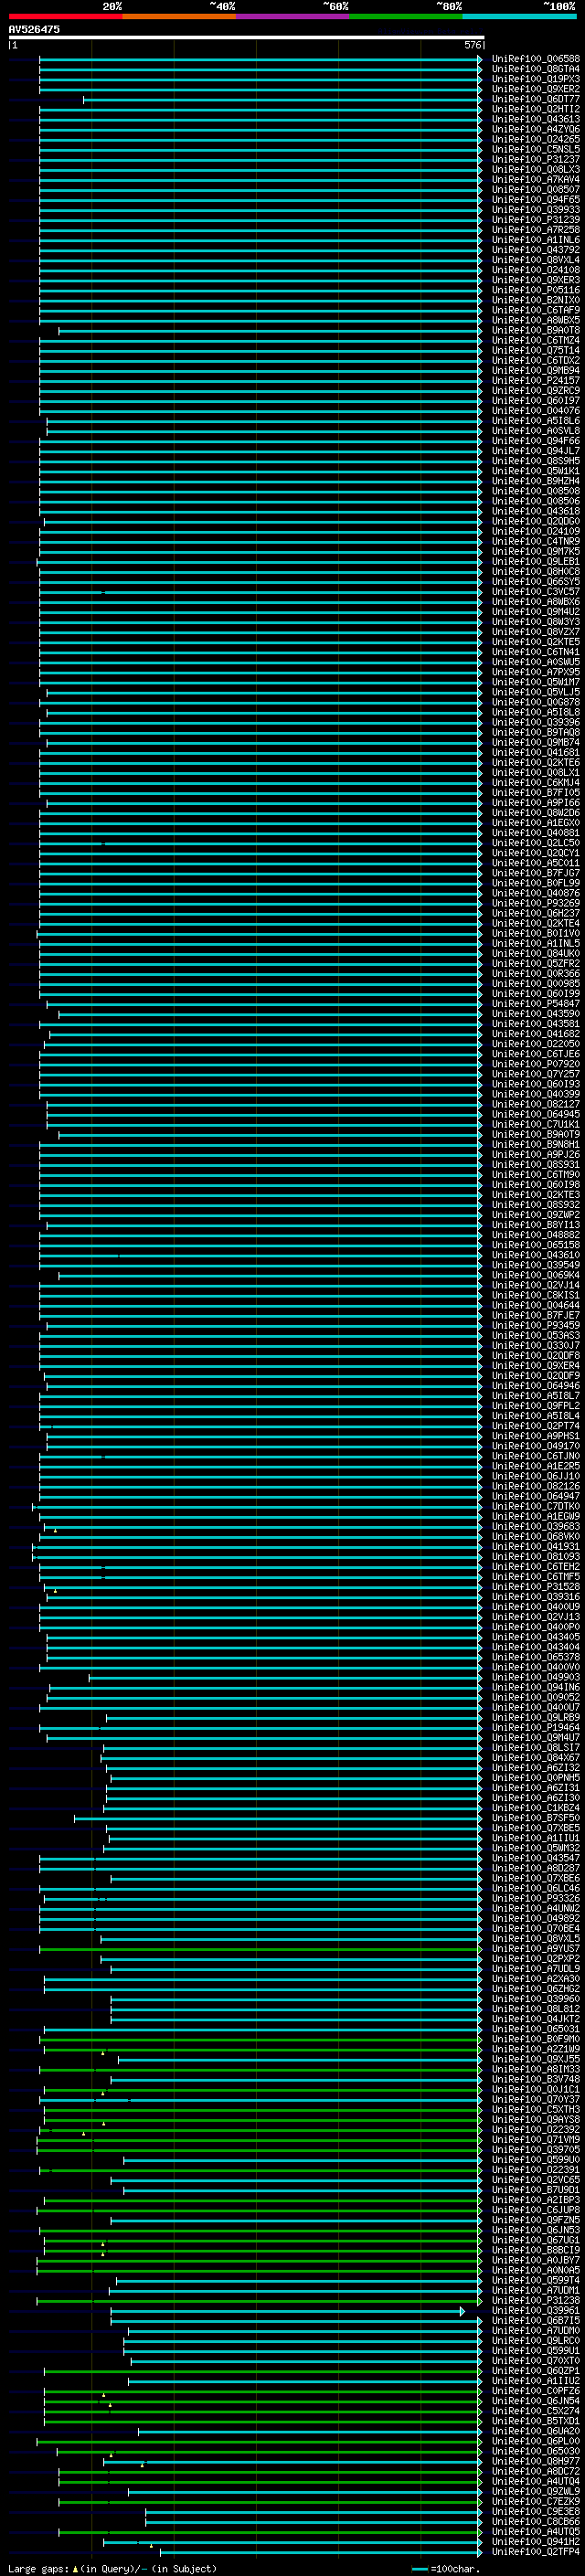Image resolution: width=585 pixels, height=2576 pixels.
Task: Select the UniRef100_Q9FPL2 label
Action: [536, 1405]
